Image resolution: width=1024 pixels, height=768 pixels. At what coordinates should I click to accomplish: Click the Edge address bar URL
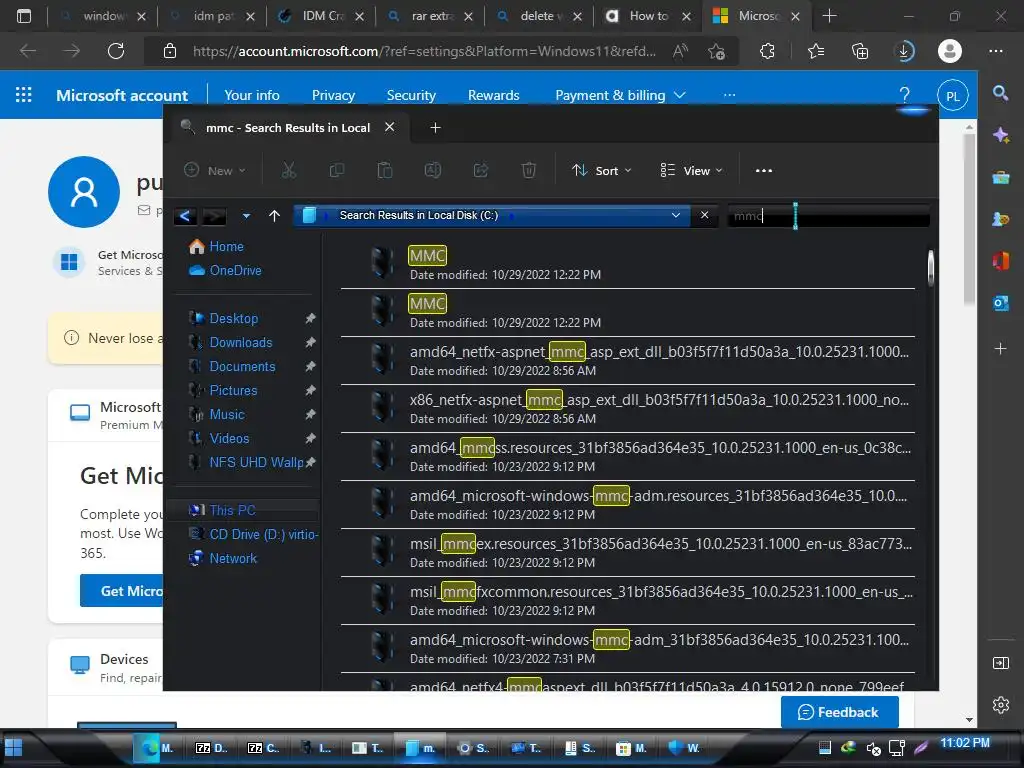424,51
